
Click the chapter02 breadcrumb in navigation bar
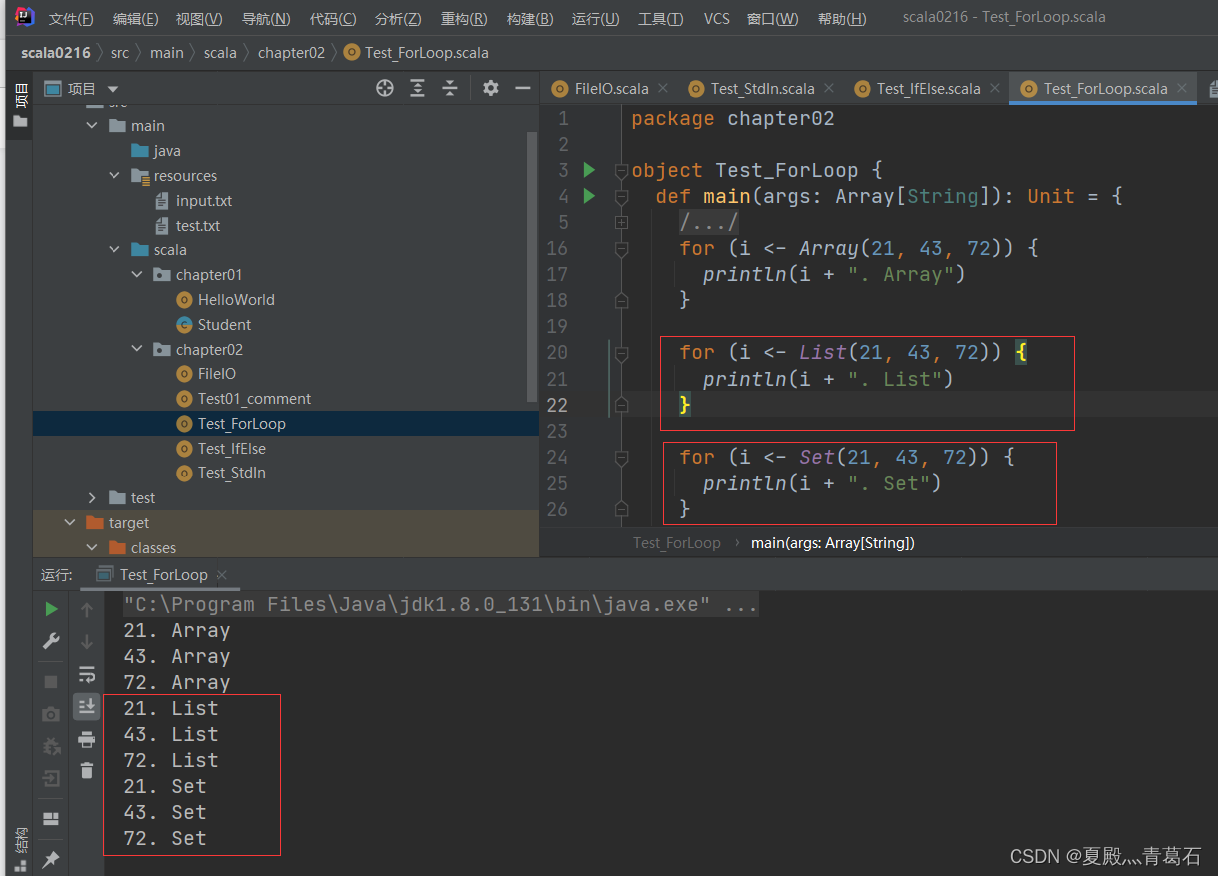tap(291, 53)
